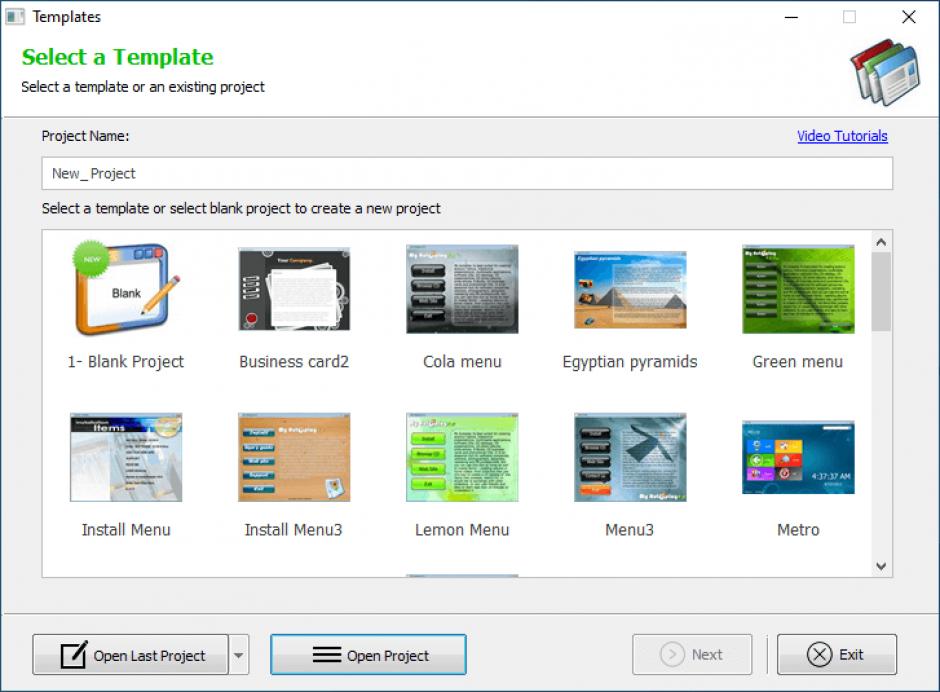Choose the Green menu template thumbnail
This screenshot has height=692, width=940.
pyautogui.click(x=798, y=289)
